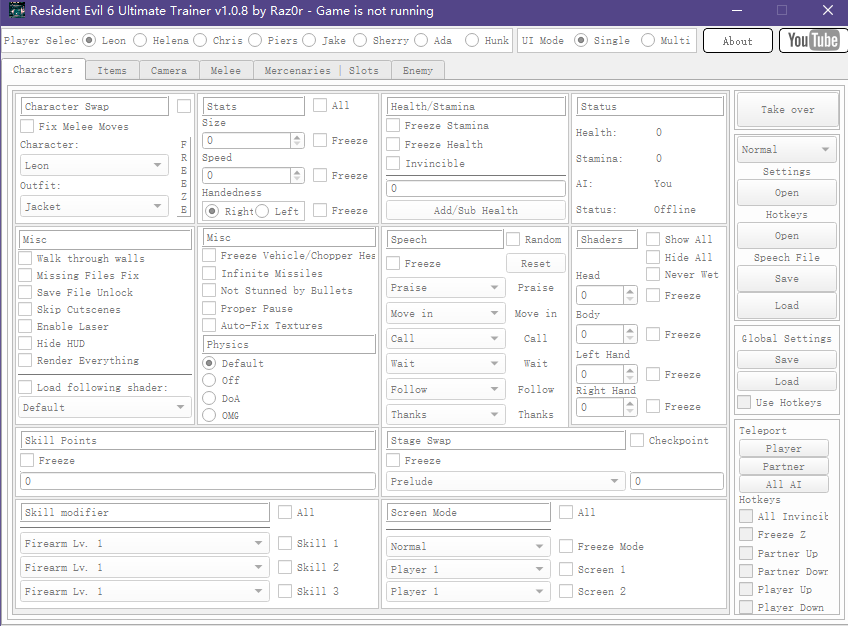Teleport using the Partner button

pyautogui.click(x=784, y=466)
